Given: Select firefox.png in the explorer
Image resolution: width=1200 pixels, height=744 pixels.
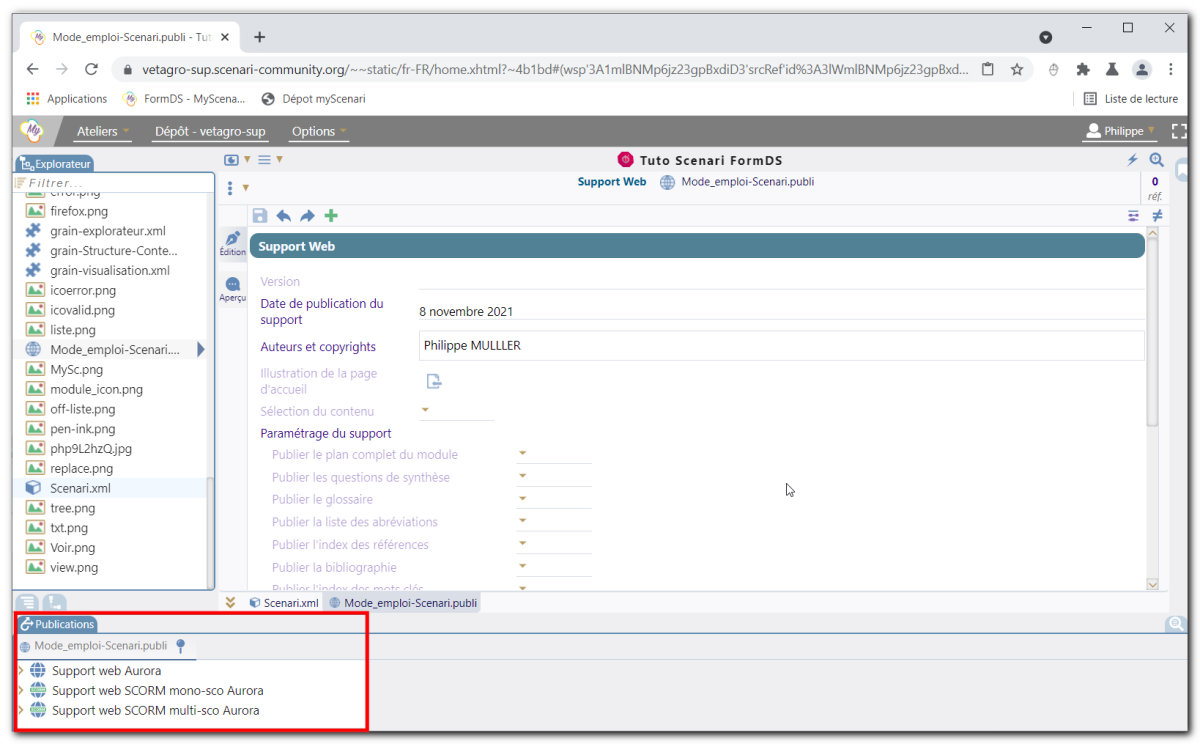Looking at the screenshot, I should [79, 211].
